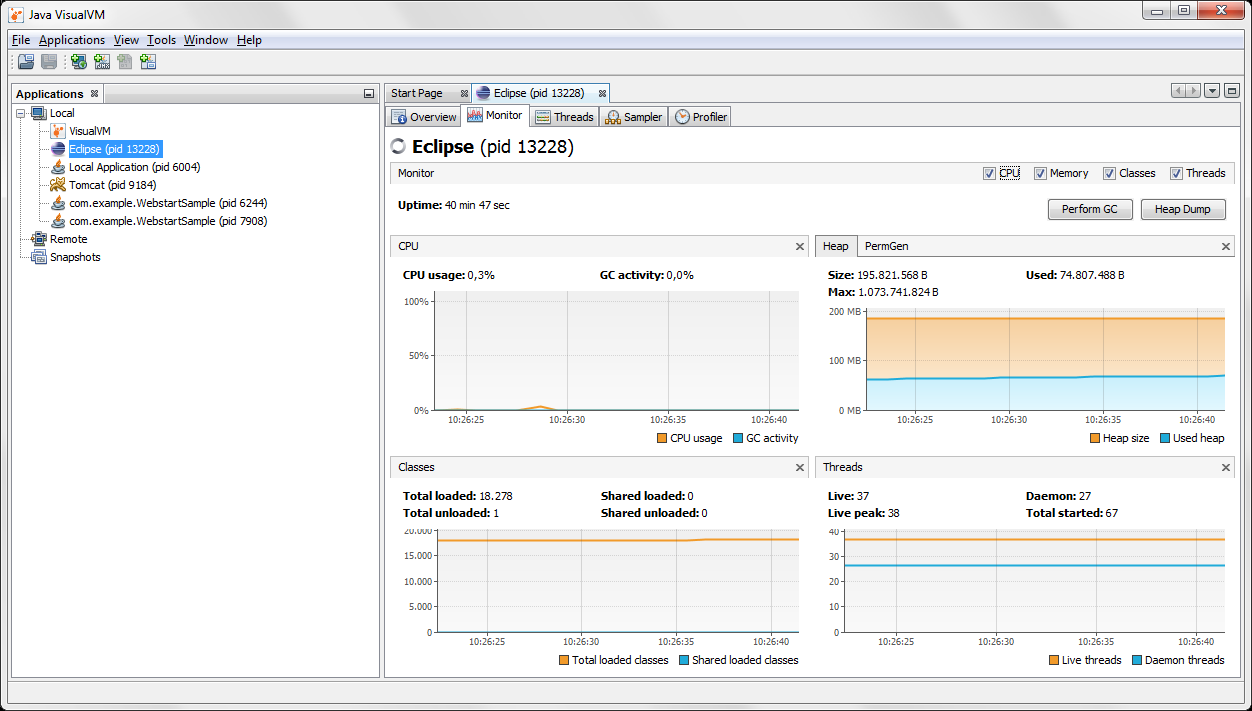Open the Help menu
1252x711 pixels.
pos(249,40)
